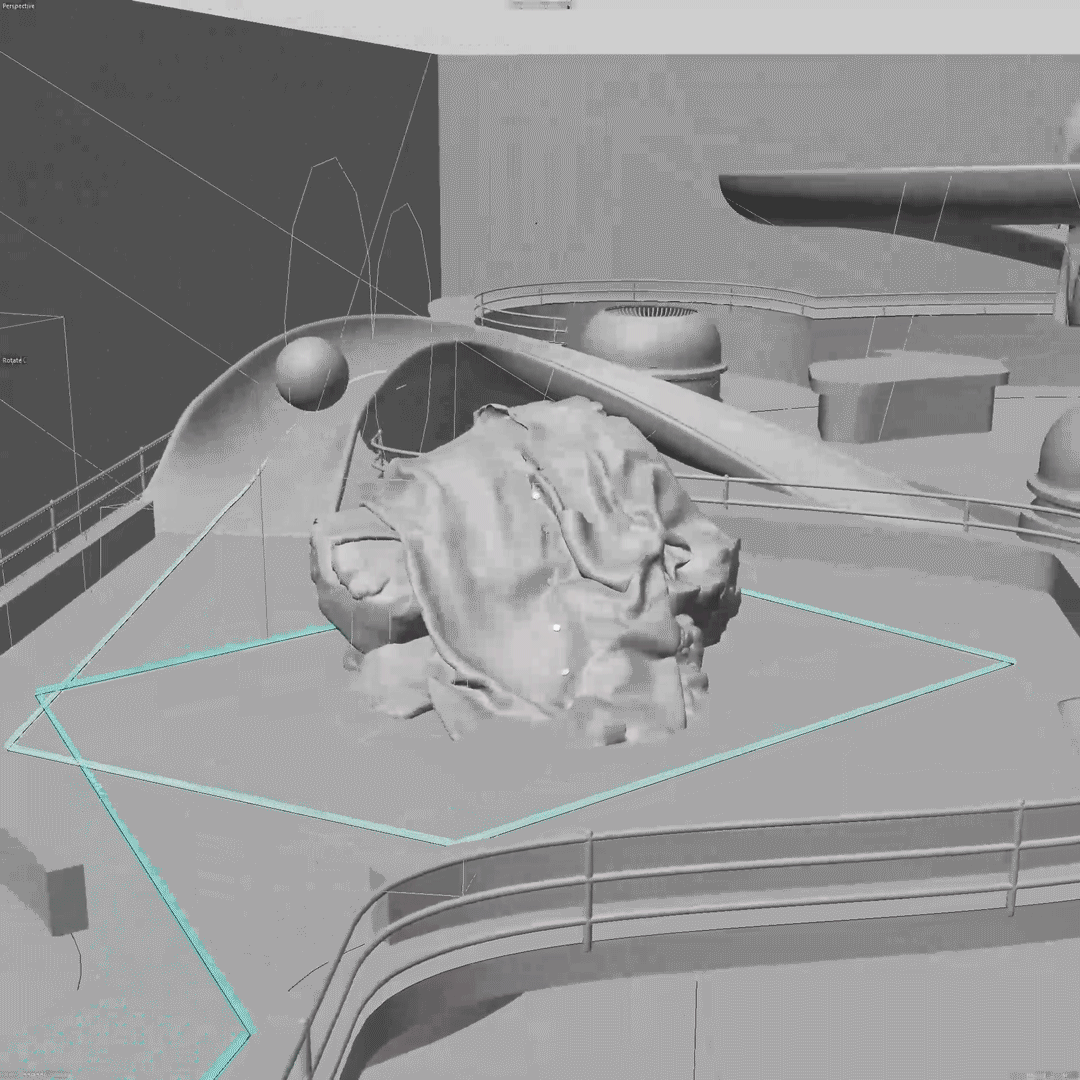Select the small dark cube near the railing
The width and height of the screenshot is (1080, 1080).
[68, 900]
